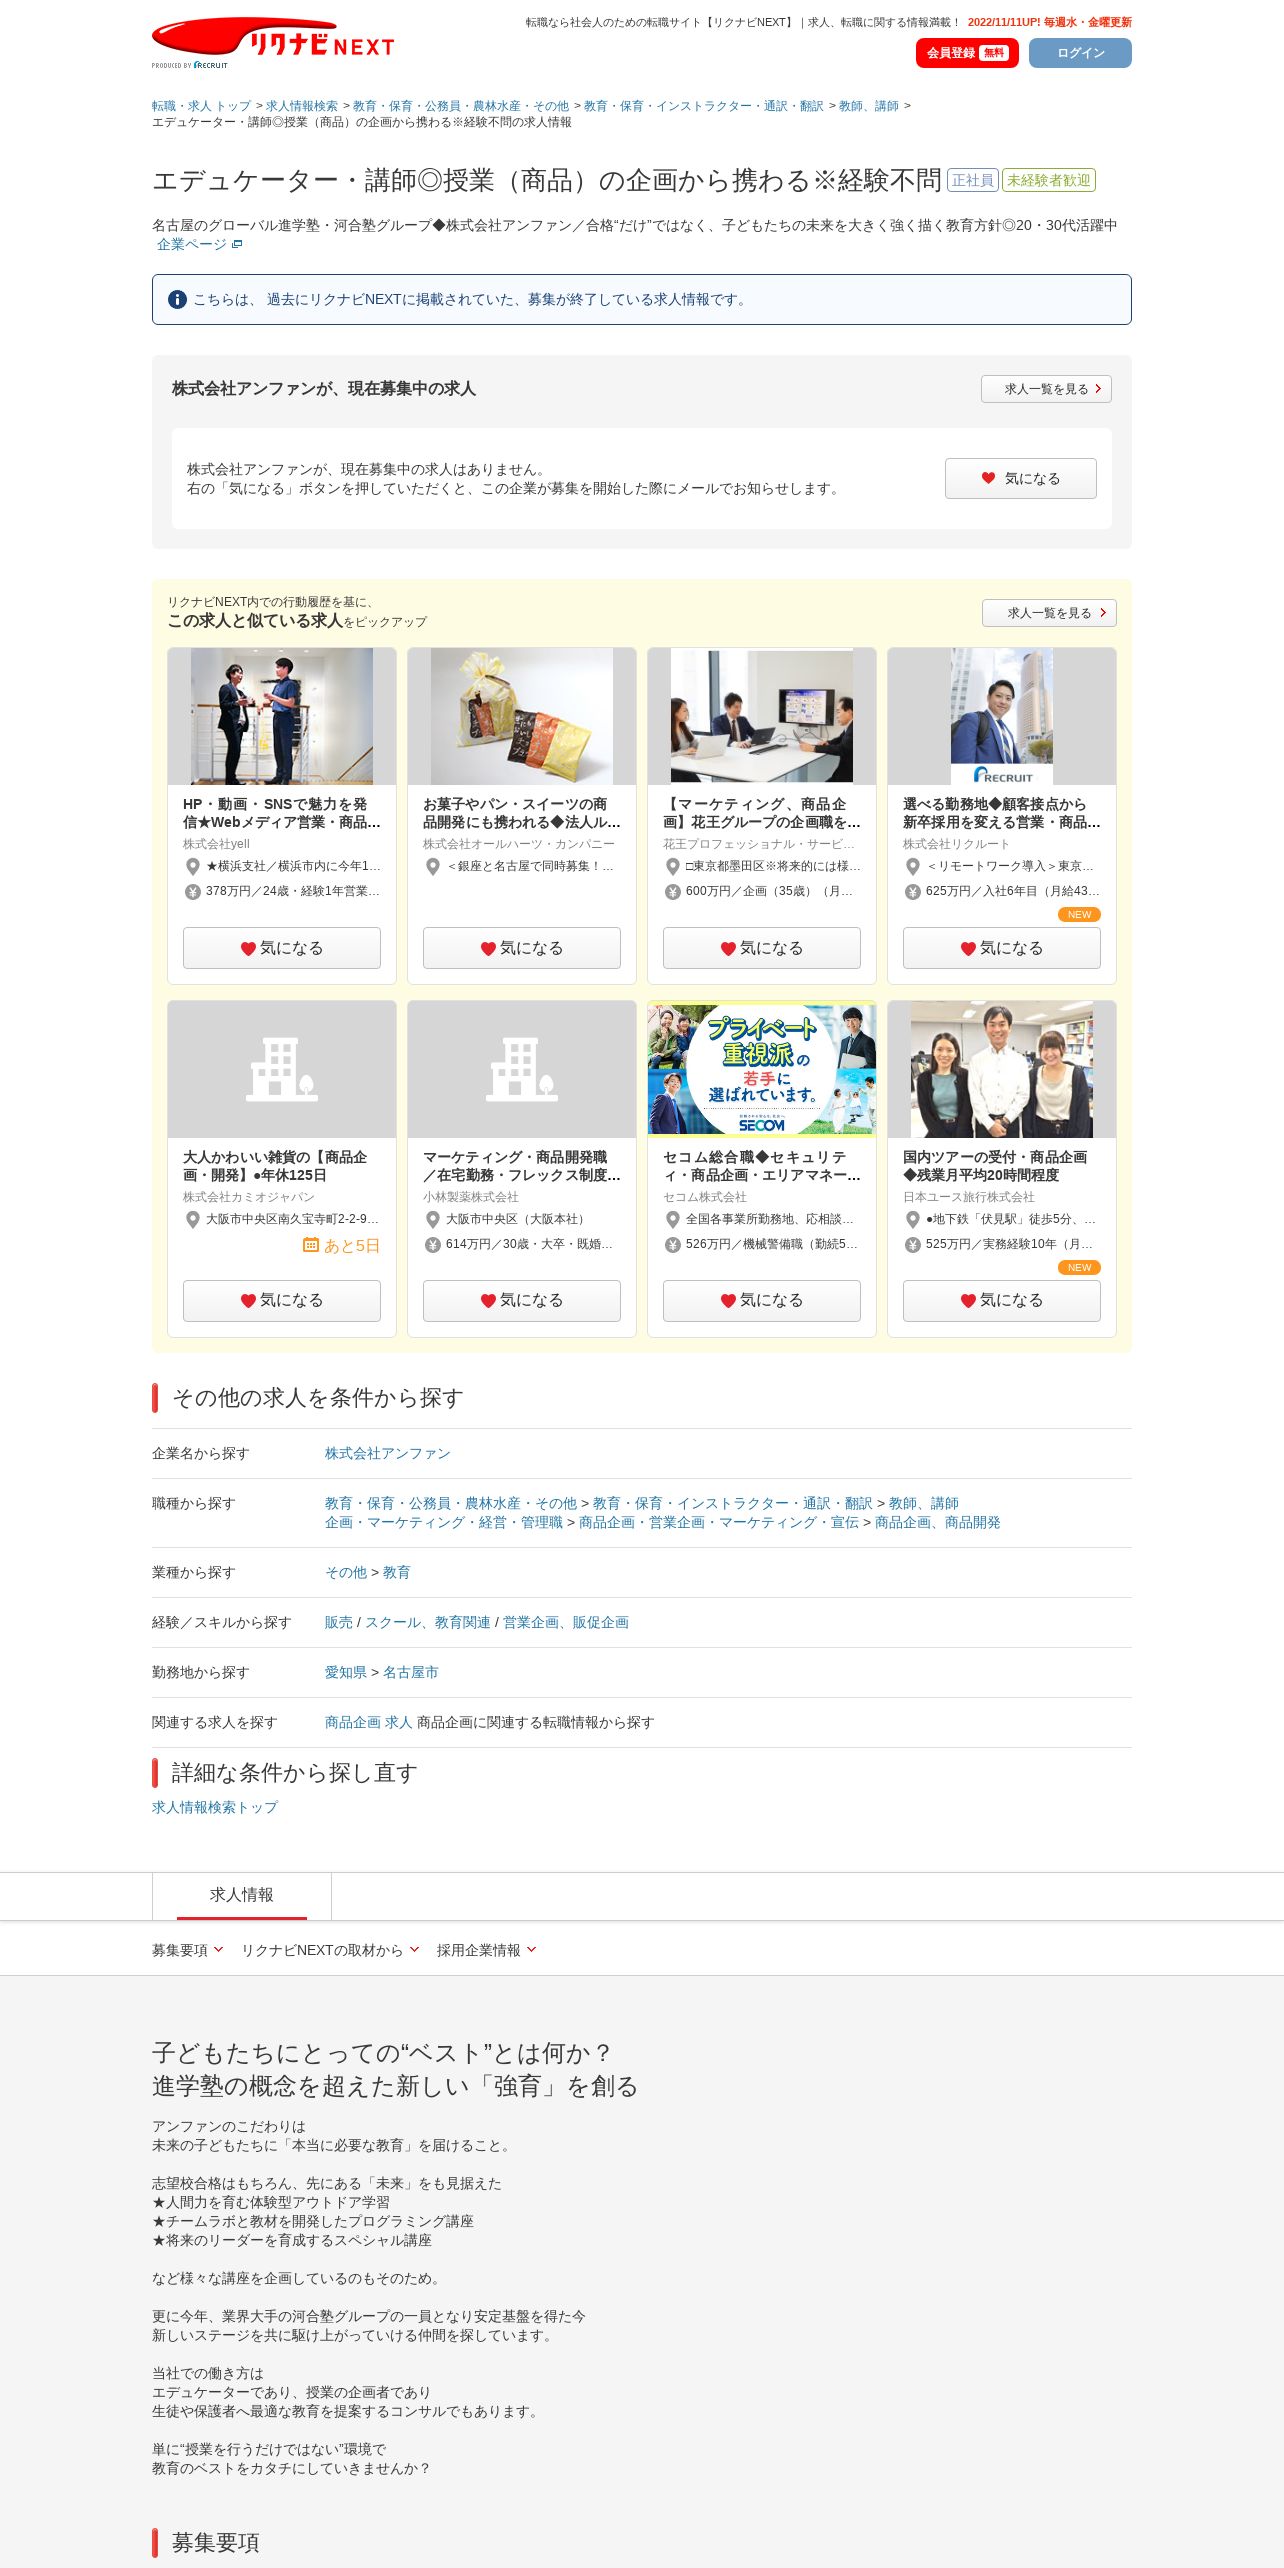The width and height of the screenshot is (1284, 2568).
Task: Open 名古屋市 location link
Action: 410,1672
